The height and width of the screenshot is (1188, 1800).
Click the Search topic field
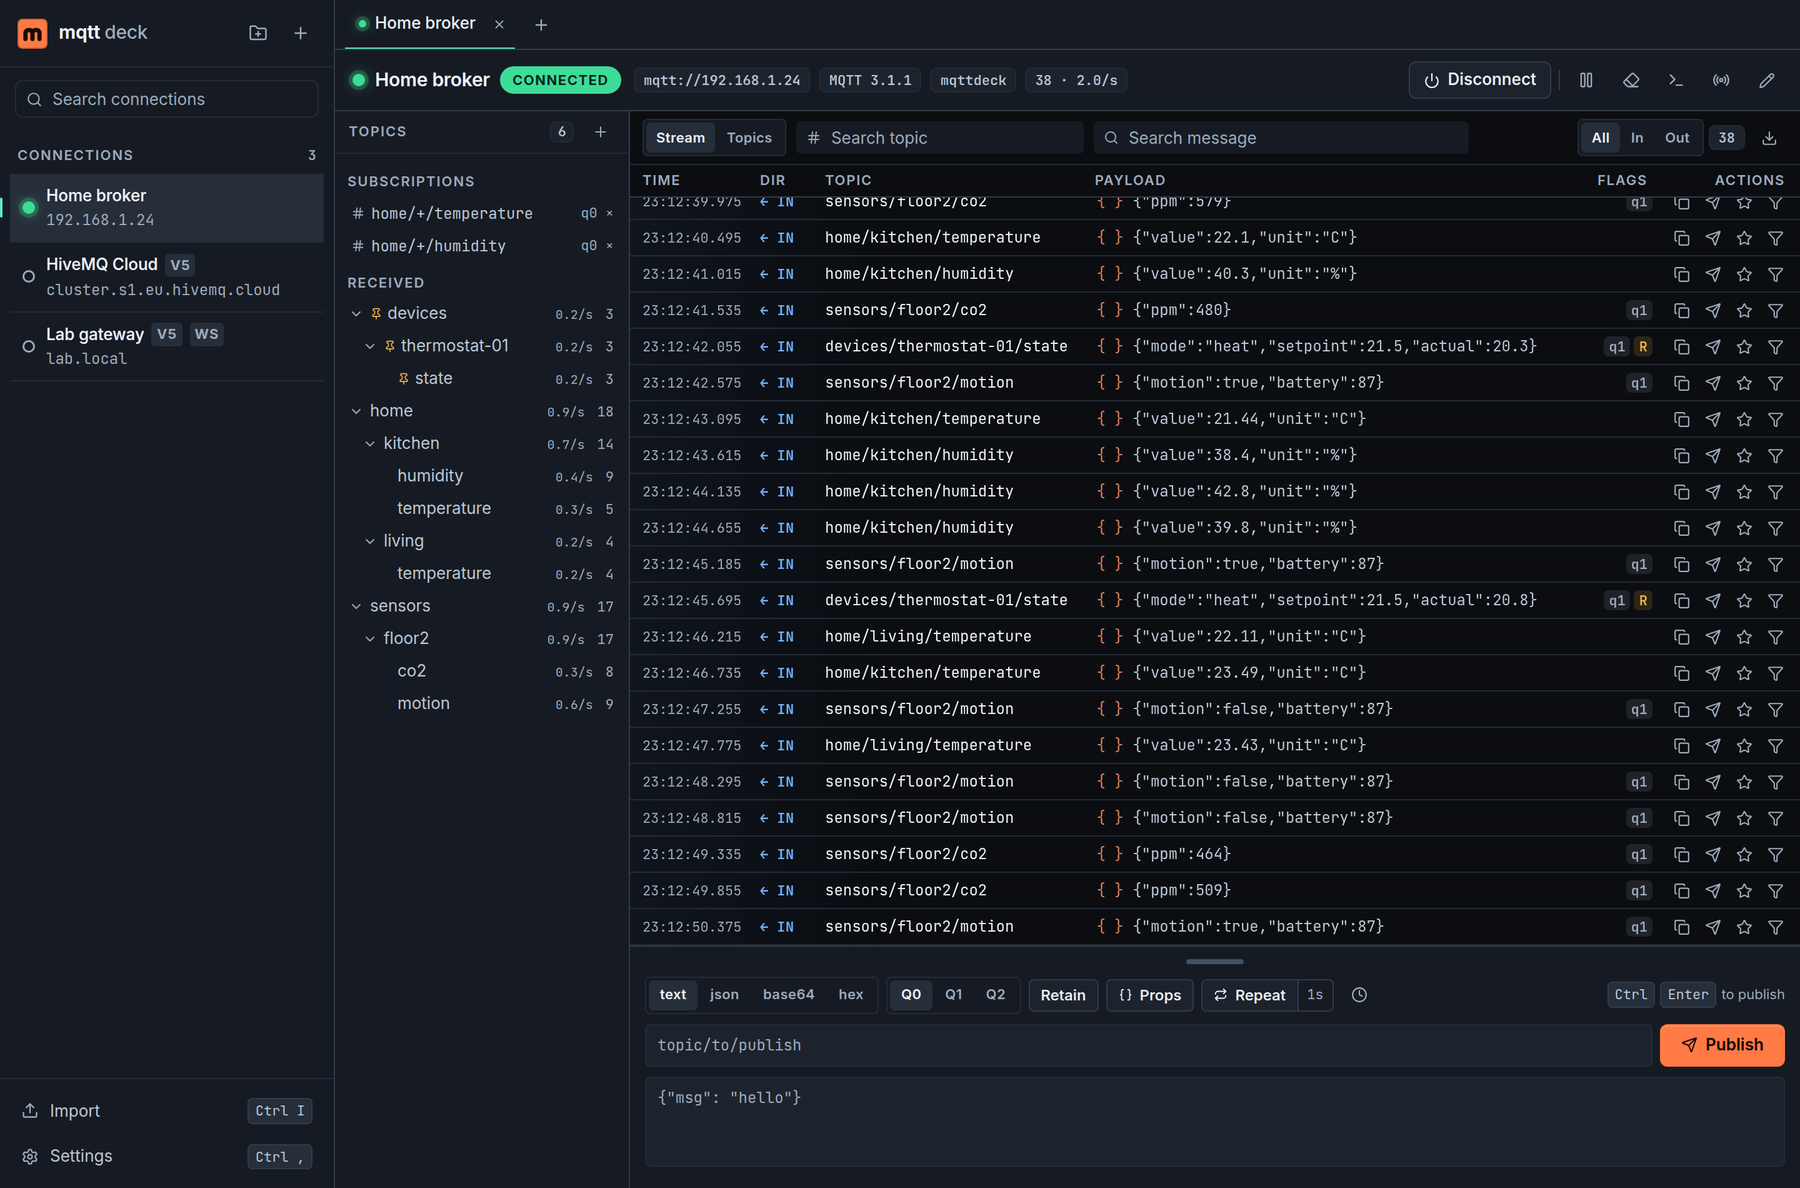coord(940,138)
